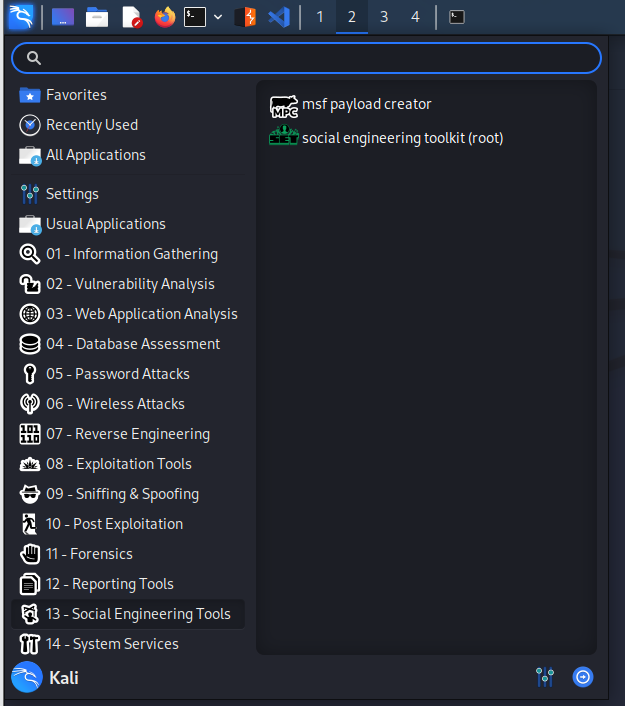The image size is (625, 706).
Task: Click the Kali user name at menu bottom
Action: point(63,677)
